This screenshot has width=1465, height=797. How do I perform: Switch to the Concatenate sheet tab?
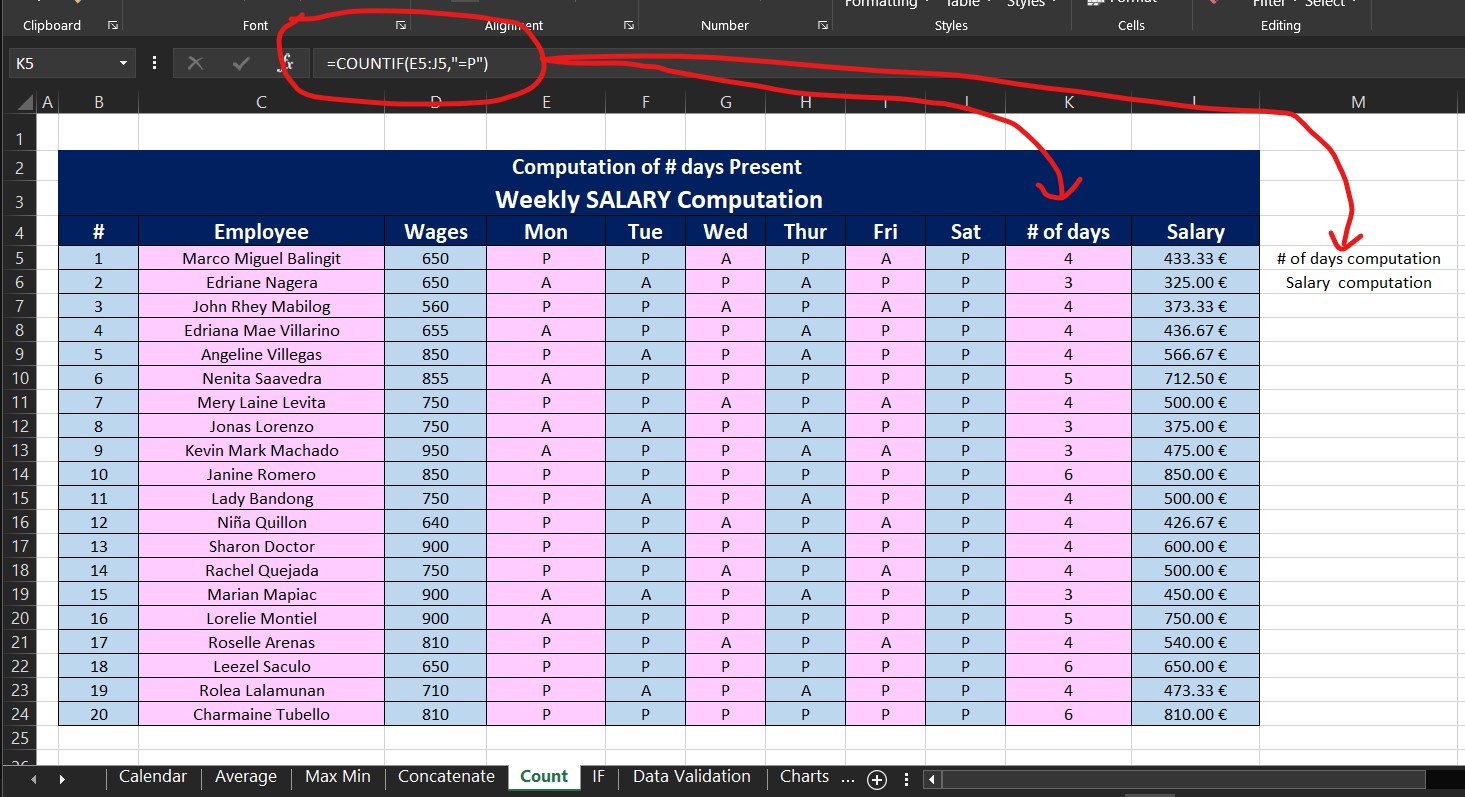point(446,777)
